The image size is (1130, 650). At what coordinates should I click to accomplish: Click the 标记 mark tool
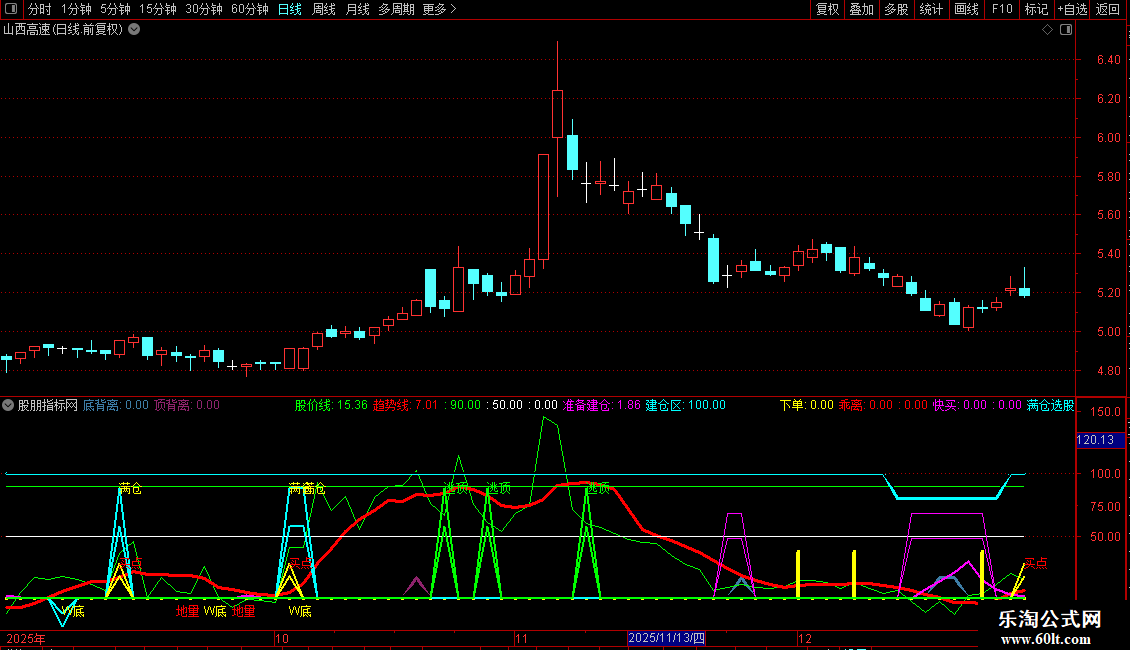[1036, 9]
